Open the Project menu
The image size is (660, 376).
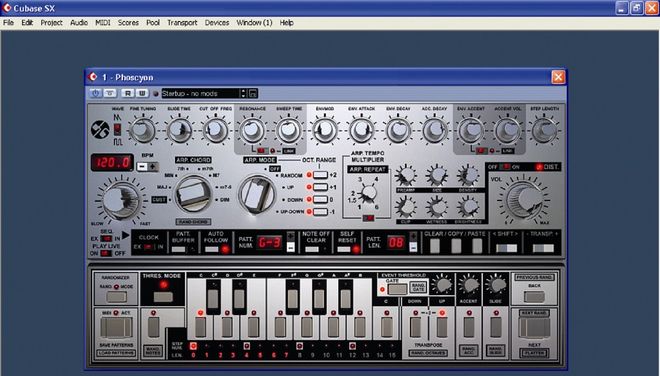51,23
